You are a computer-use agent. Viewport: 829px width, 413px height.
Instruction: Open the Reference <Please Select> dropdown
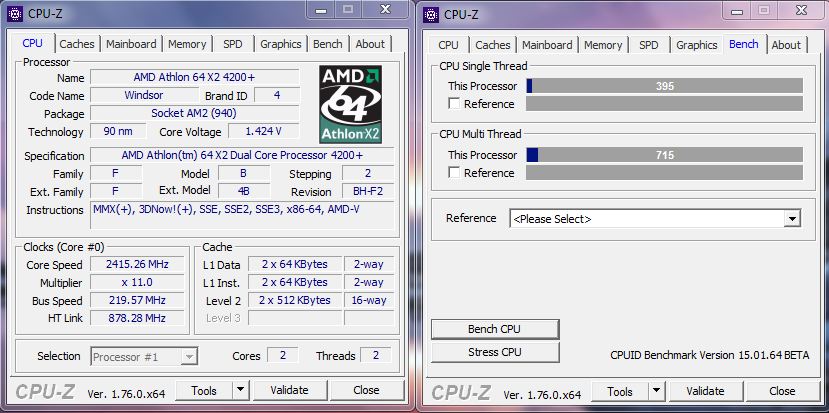pyautogui.click(x=791, y=219)
